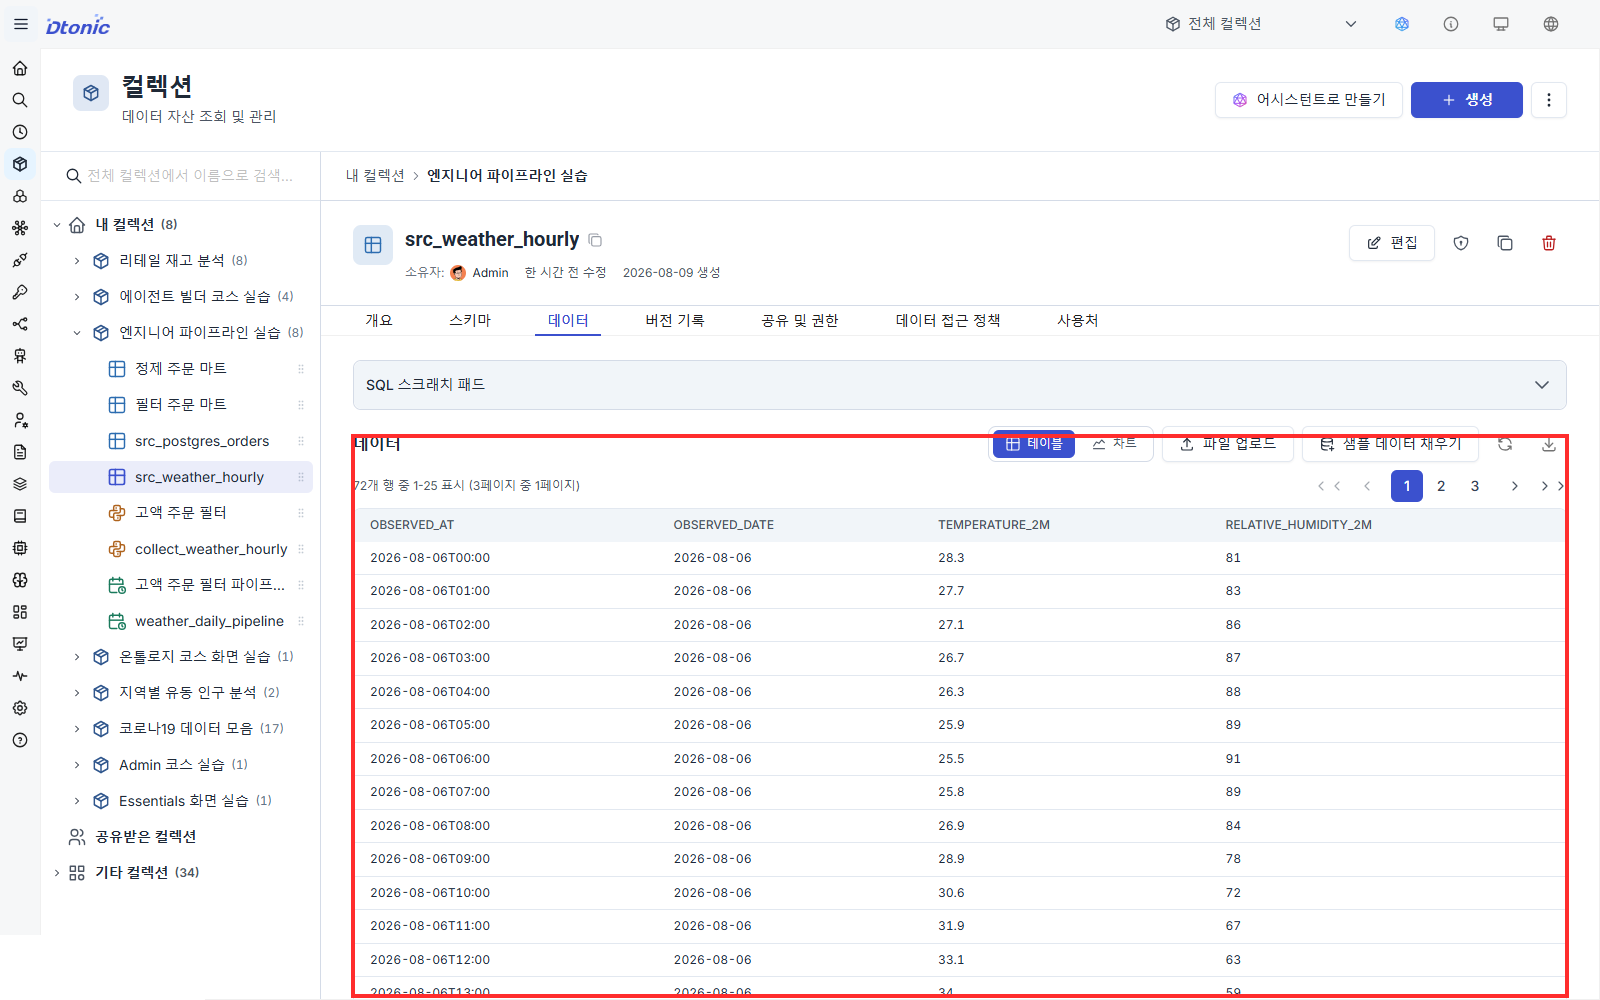Open search from the left sidebar magnifier icon
Screen dimensions: 1600x1000
point(20,100)
